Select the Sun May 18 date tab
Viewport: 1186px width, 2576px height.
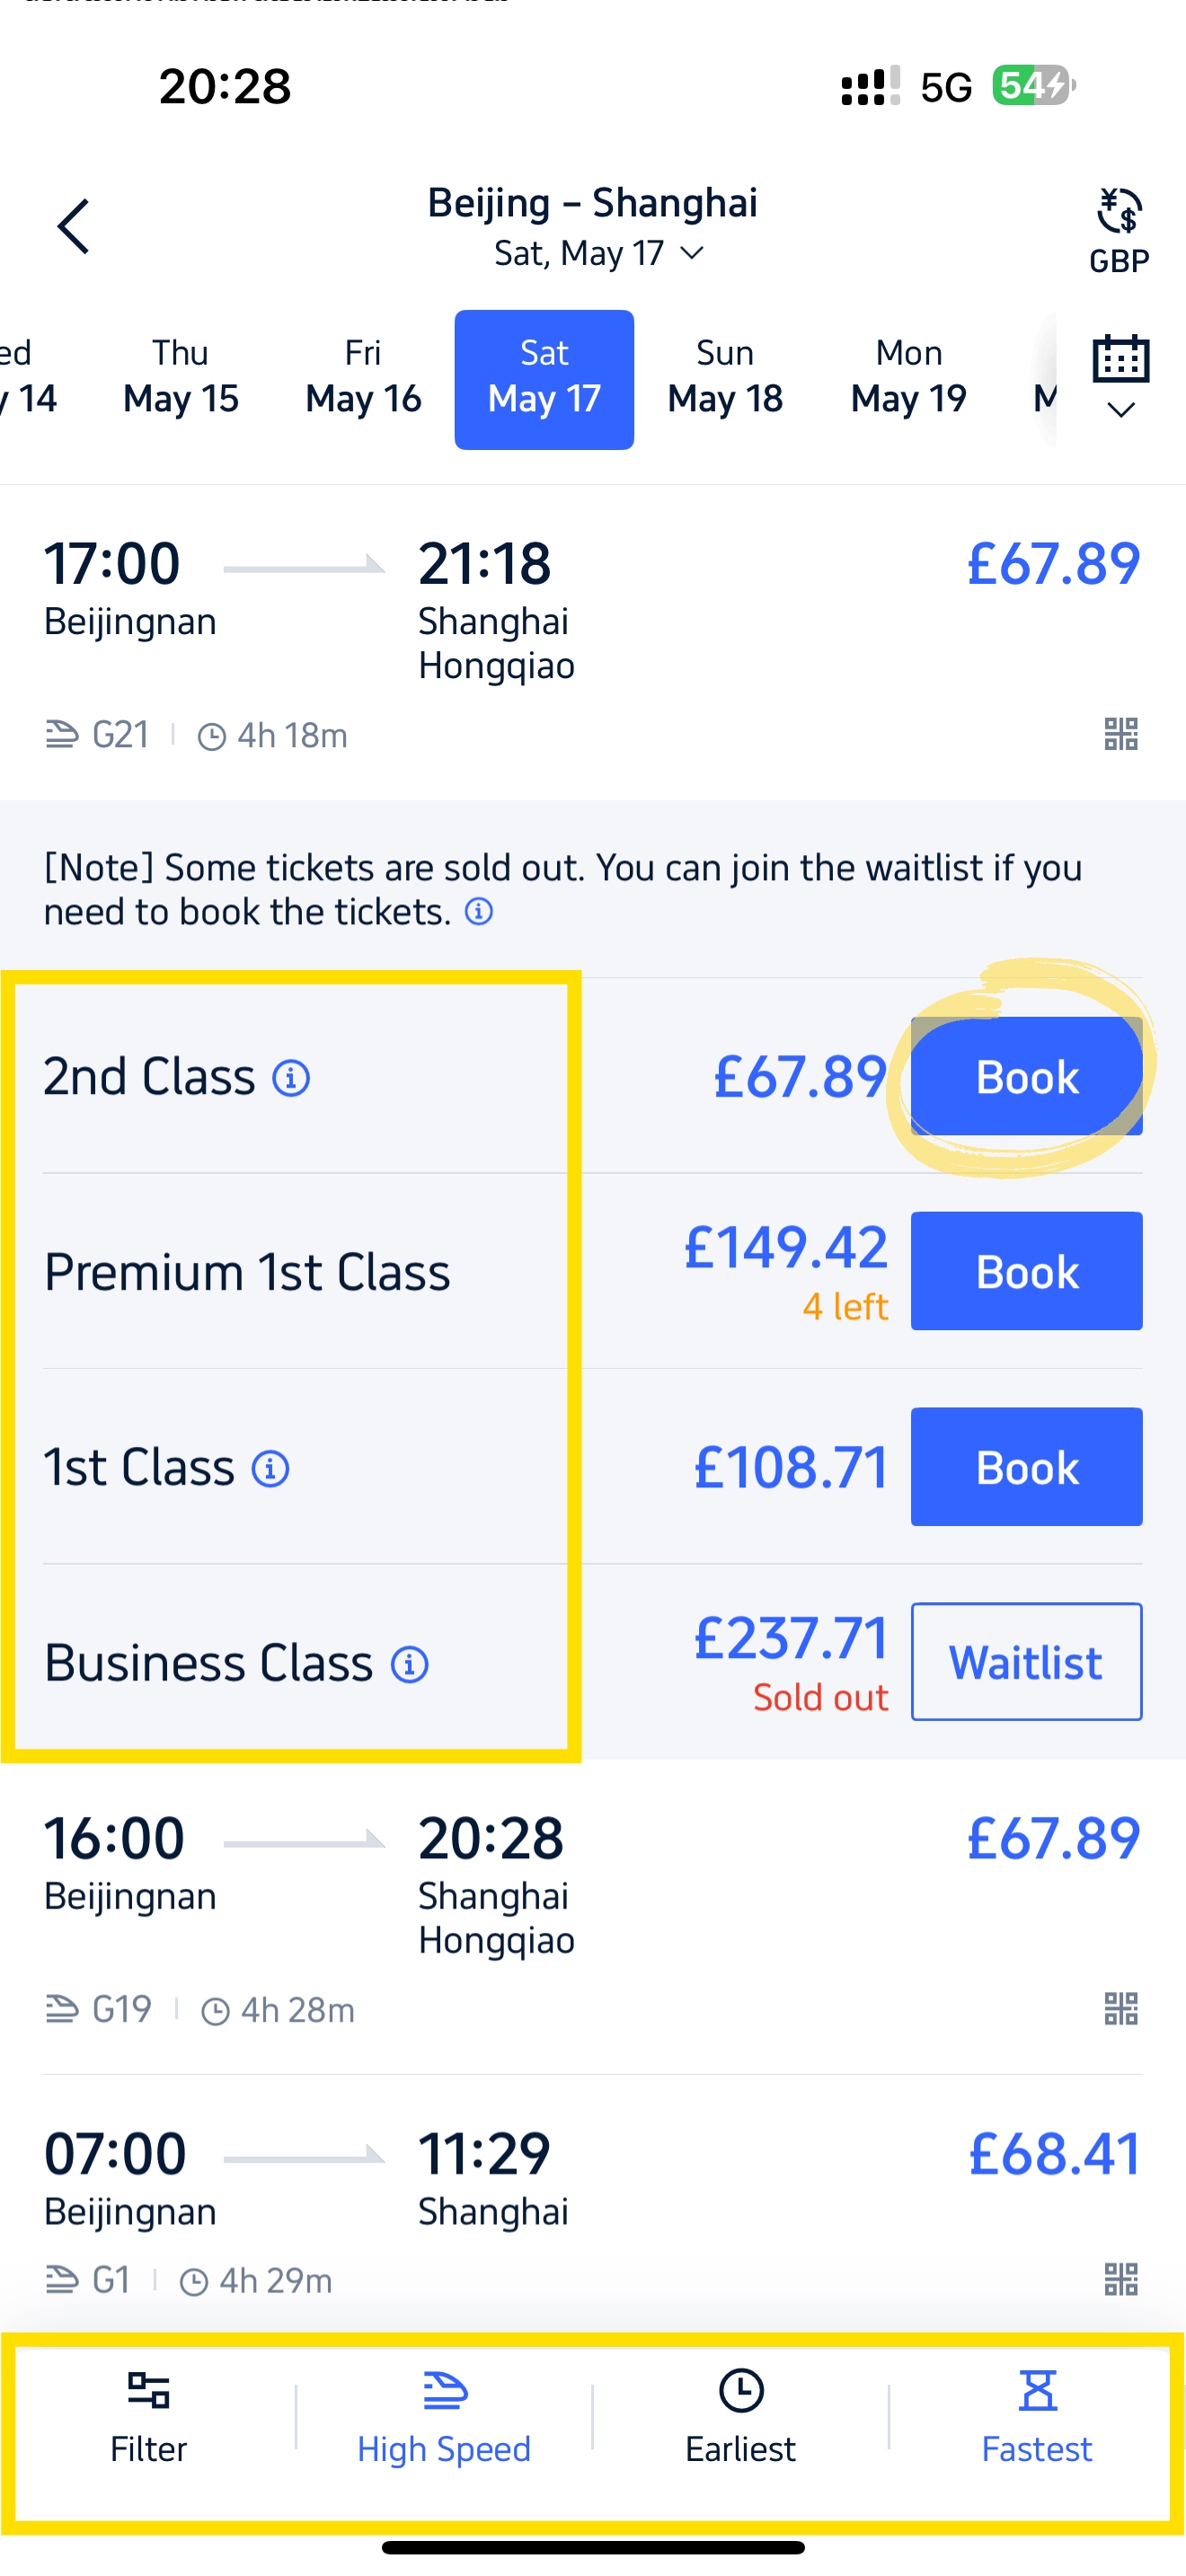pos(725,378)
